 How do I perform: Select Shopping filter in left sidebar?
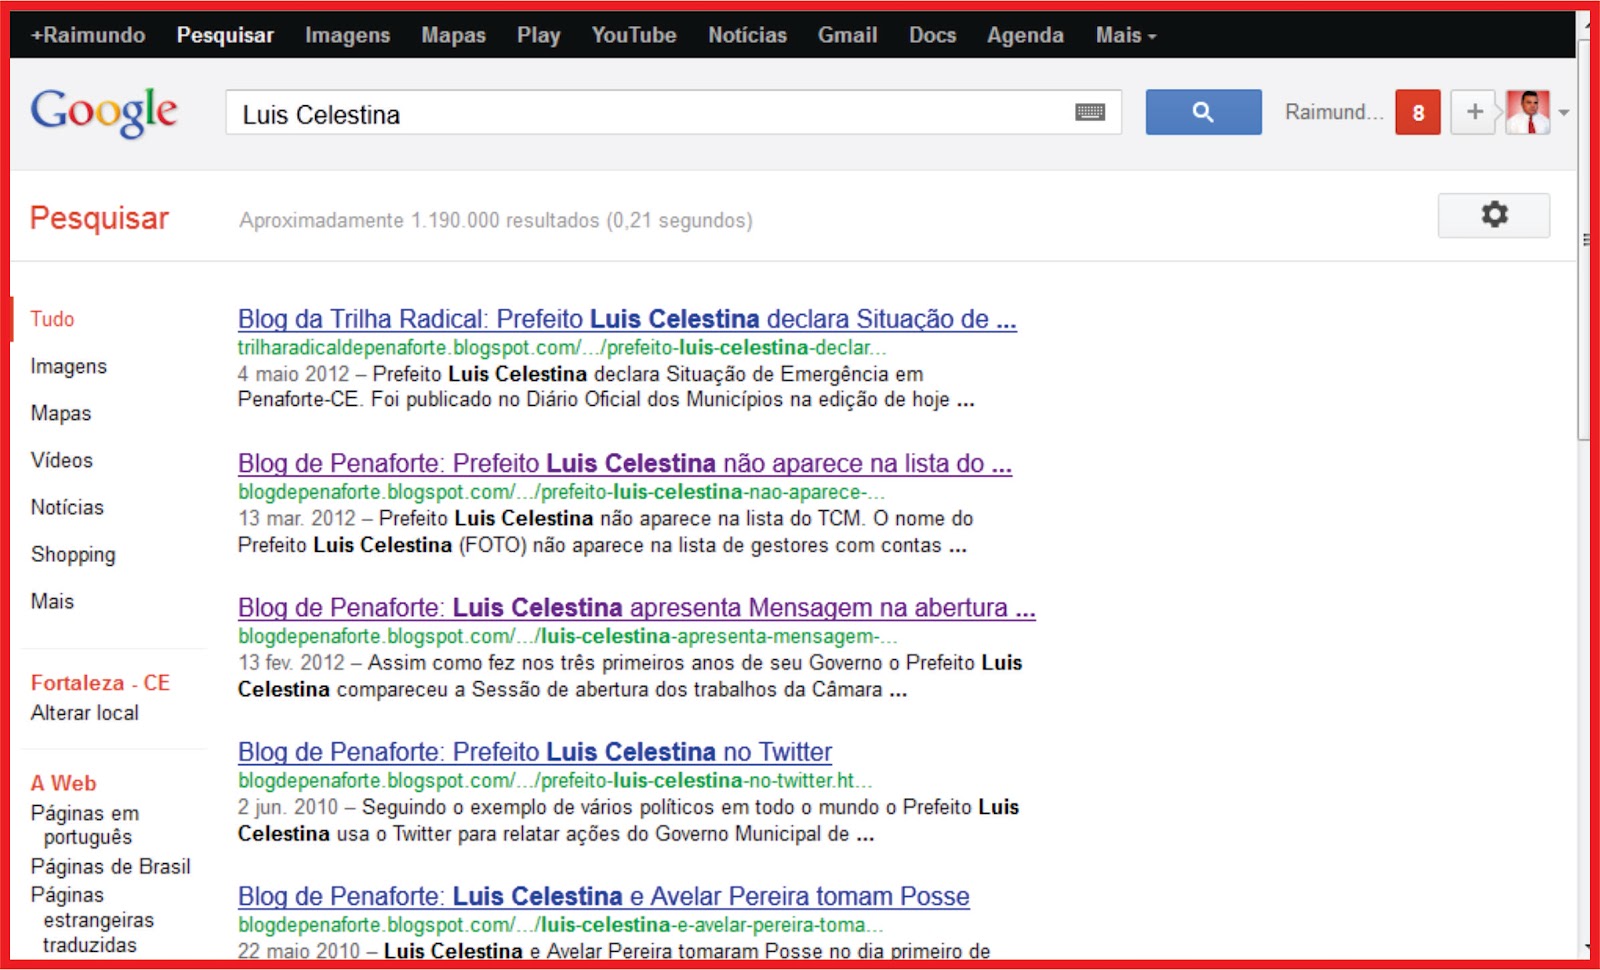pyautogui.click(x=73, y=554)
